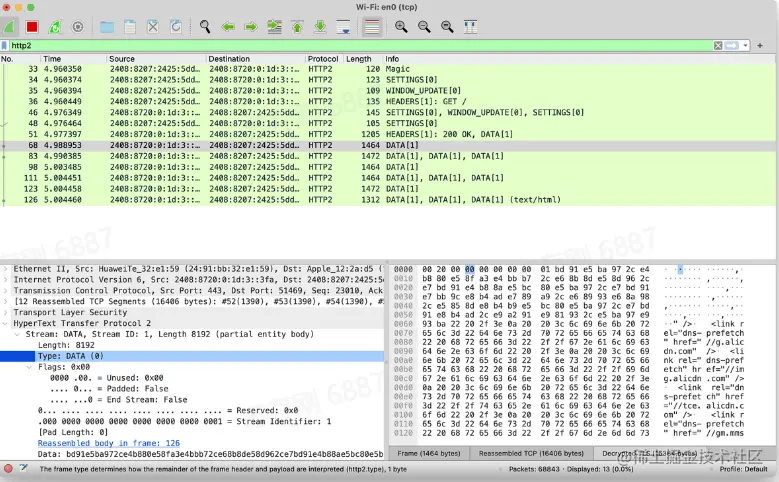
Task: Open expert information red circle icon
Action: click(x=8, y=468)
